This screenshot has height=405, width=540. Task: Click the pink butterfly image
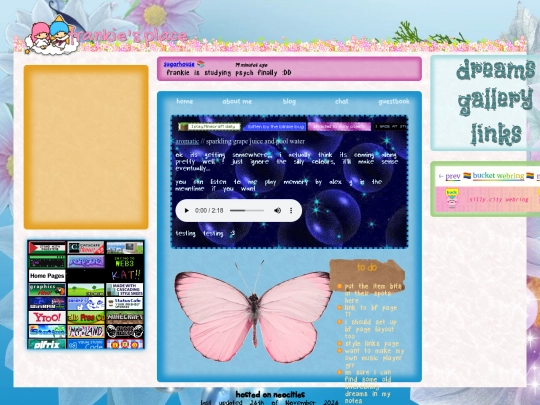point(253,312)
